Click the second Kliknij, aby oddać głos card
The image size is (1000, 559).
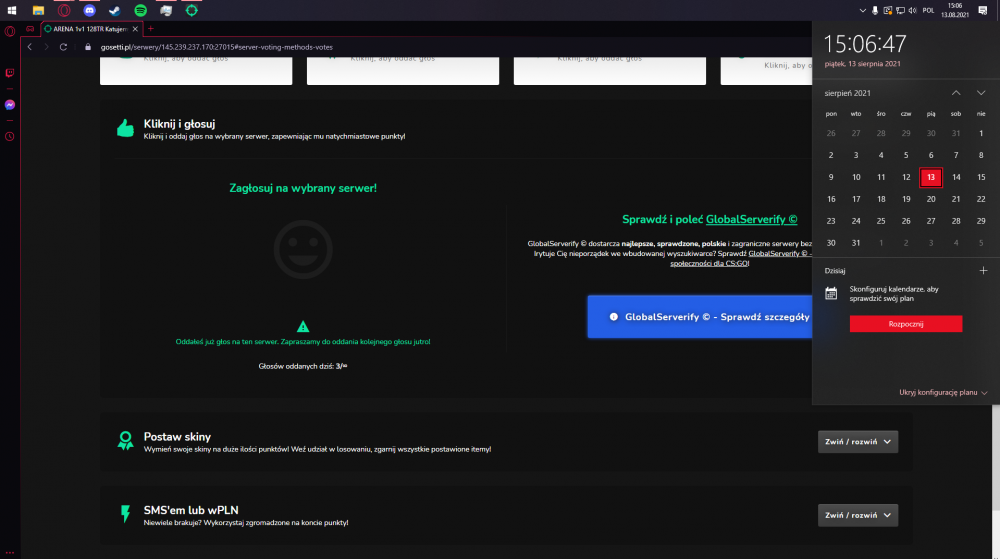coord(403,70)
